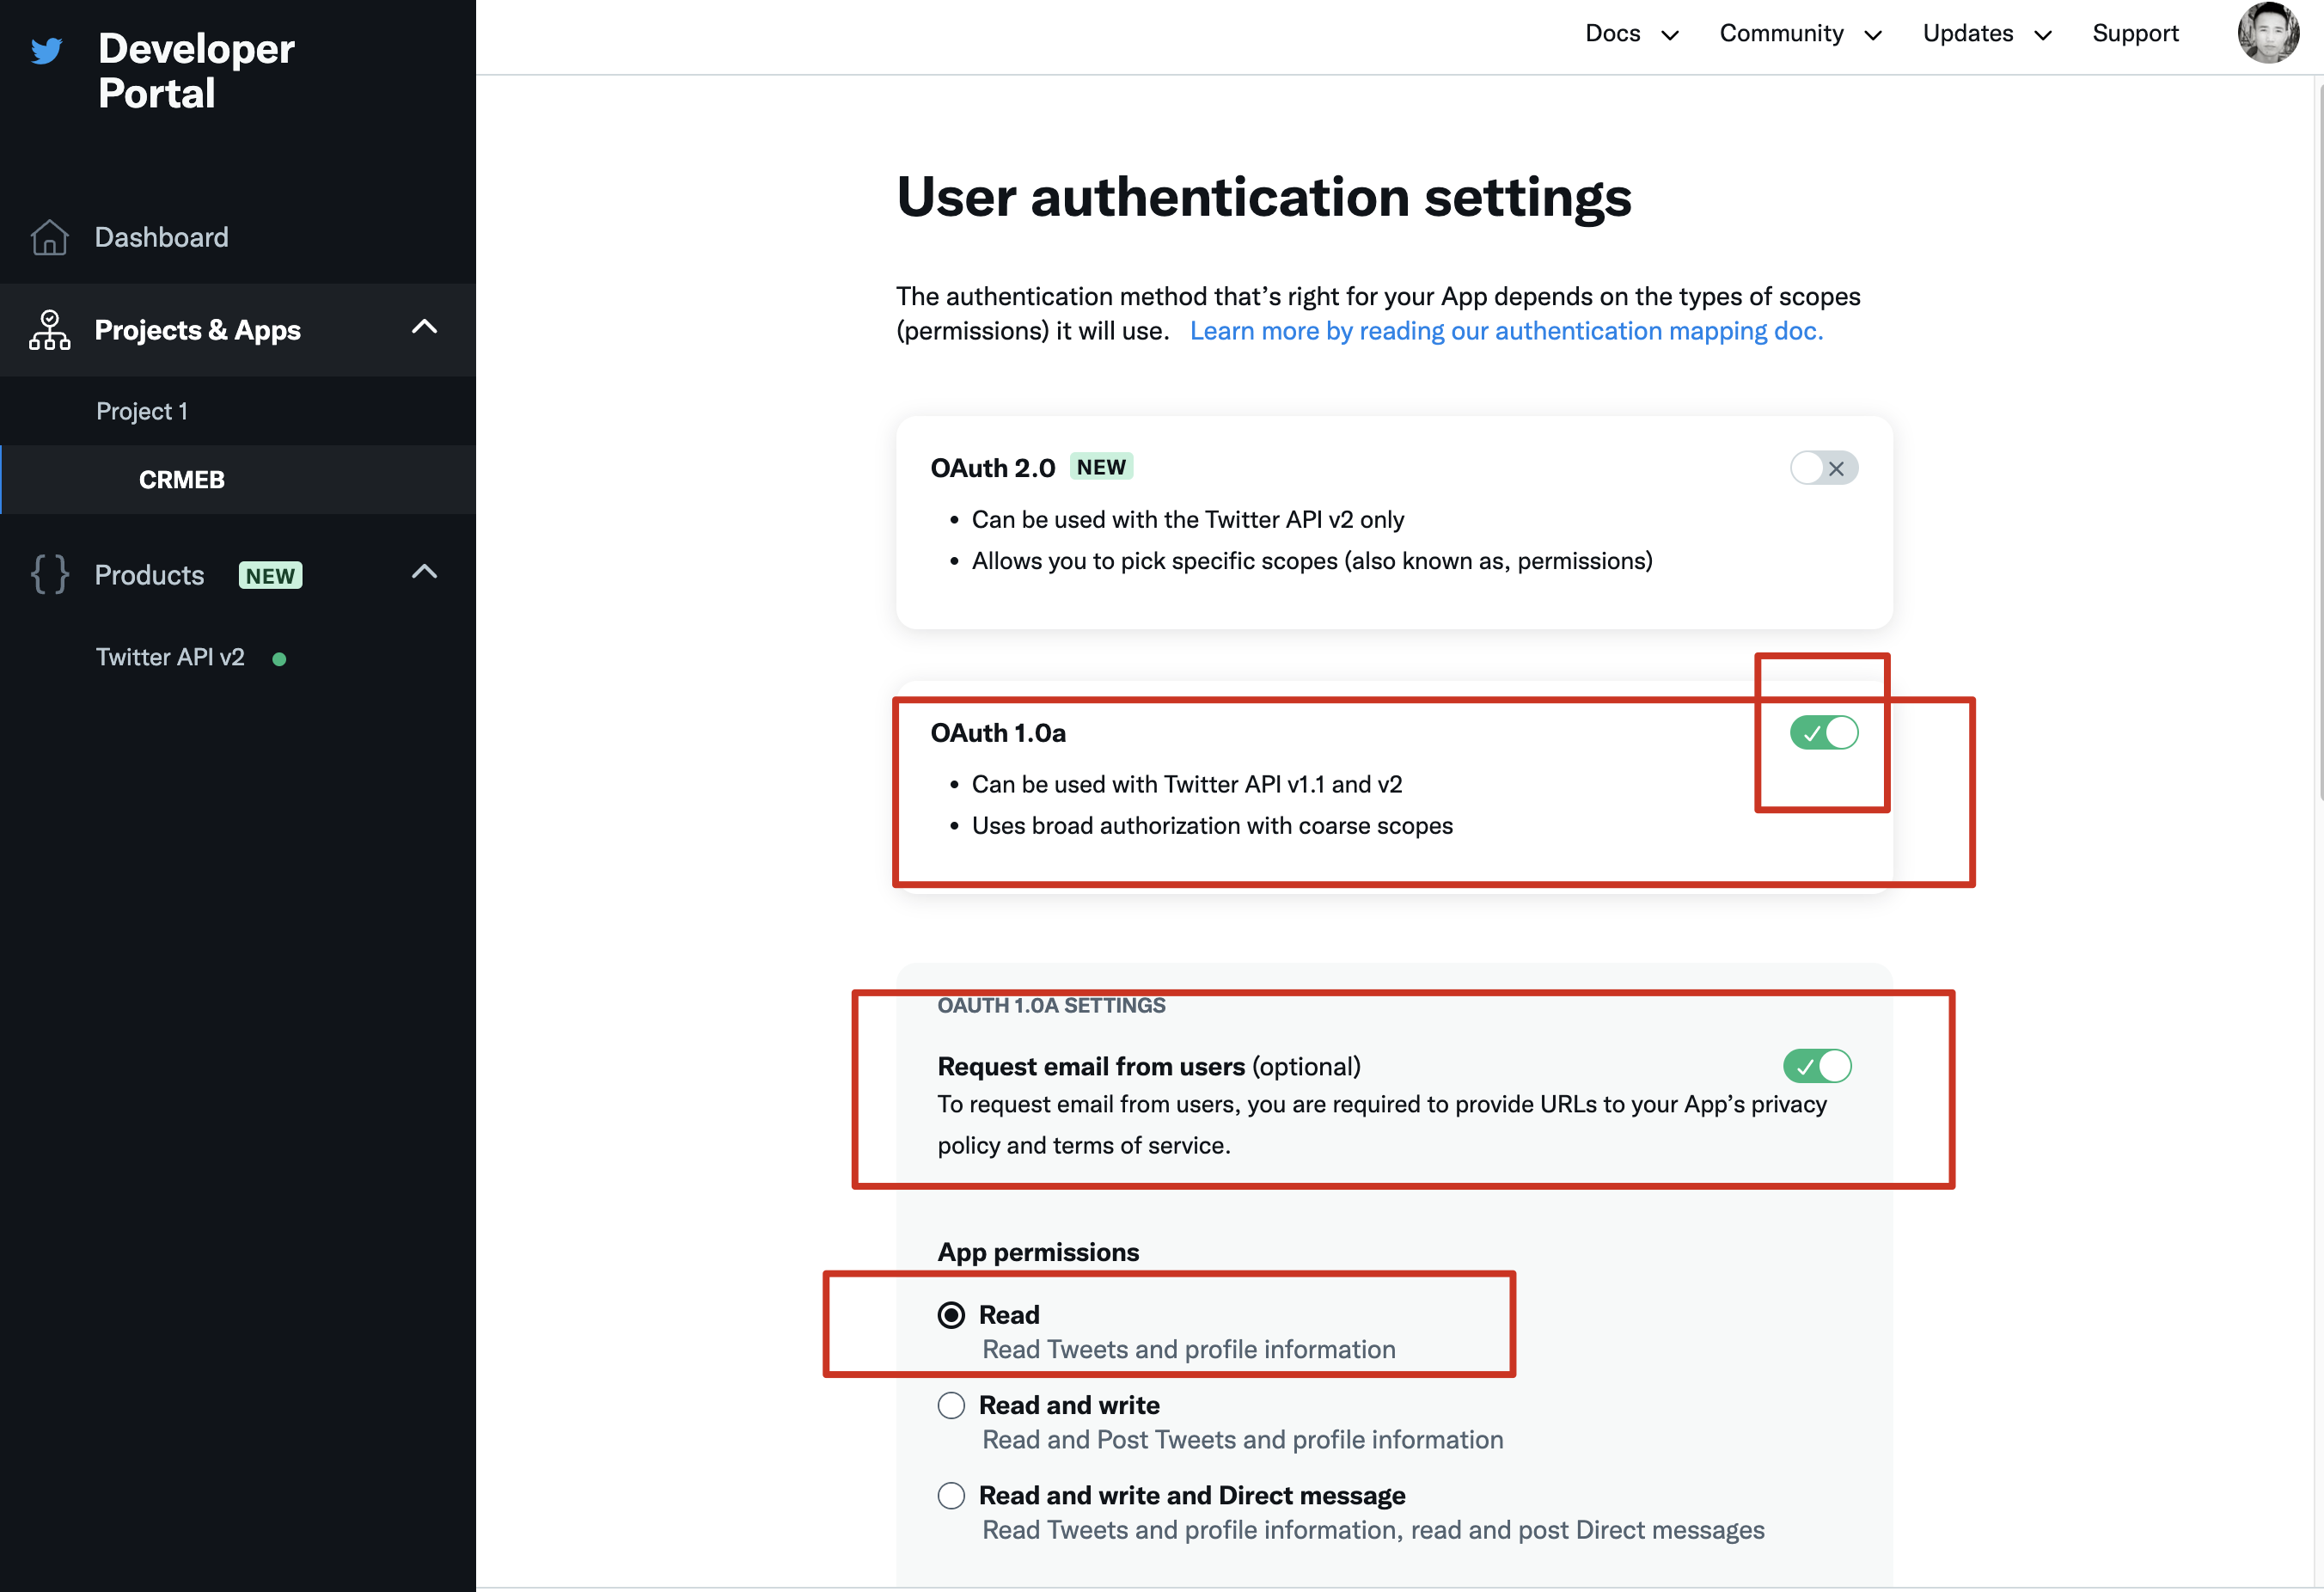Screen dimensions: 2324x1592
Task: Open the Docs menu
Action: click(1612, 33)
